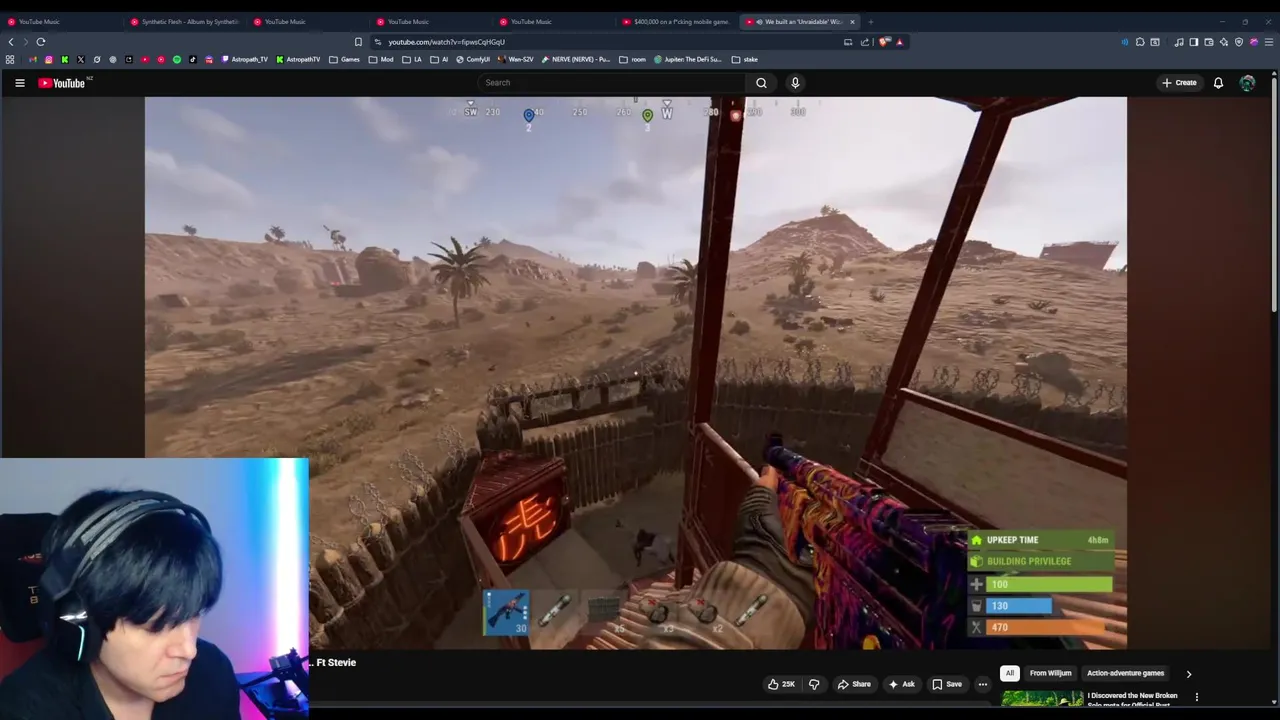
Task: Share this video
Action: 854,684
